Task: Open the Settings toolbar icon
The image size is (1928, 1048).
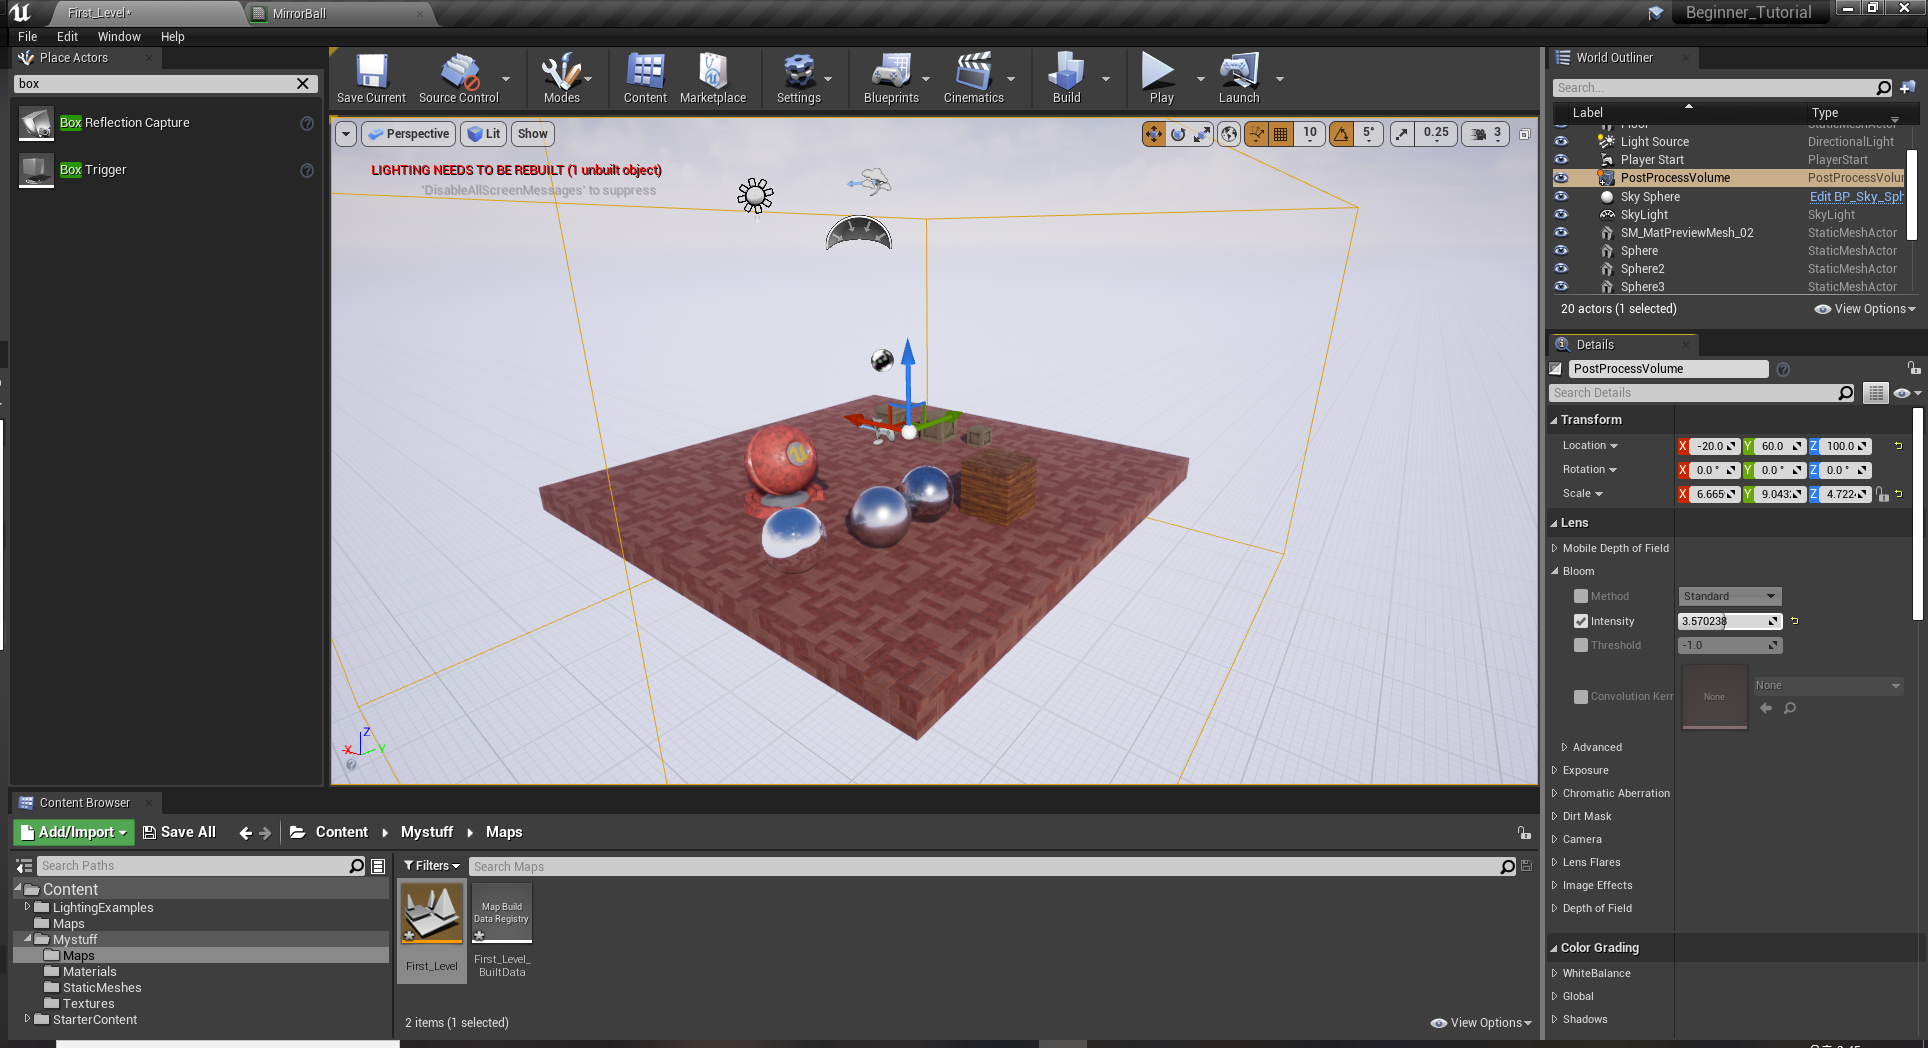Action: (798, 78)
